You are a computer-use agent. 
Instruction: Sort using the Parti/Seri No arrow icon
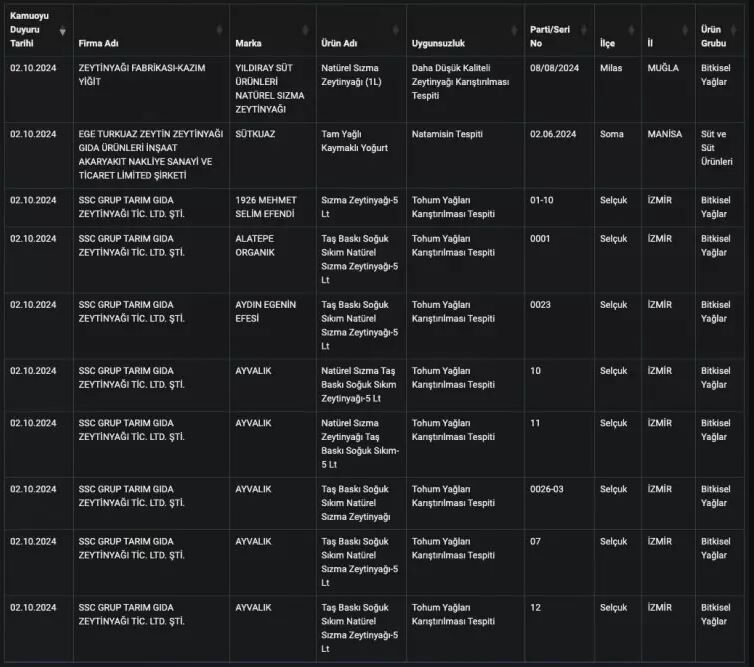[585, 31]
